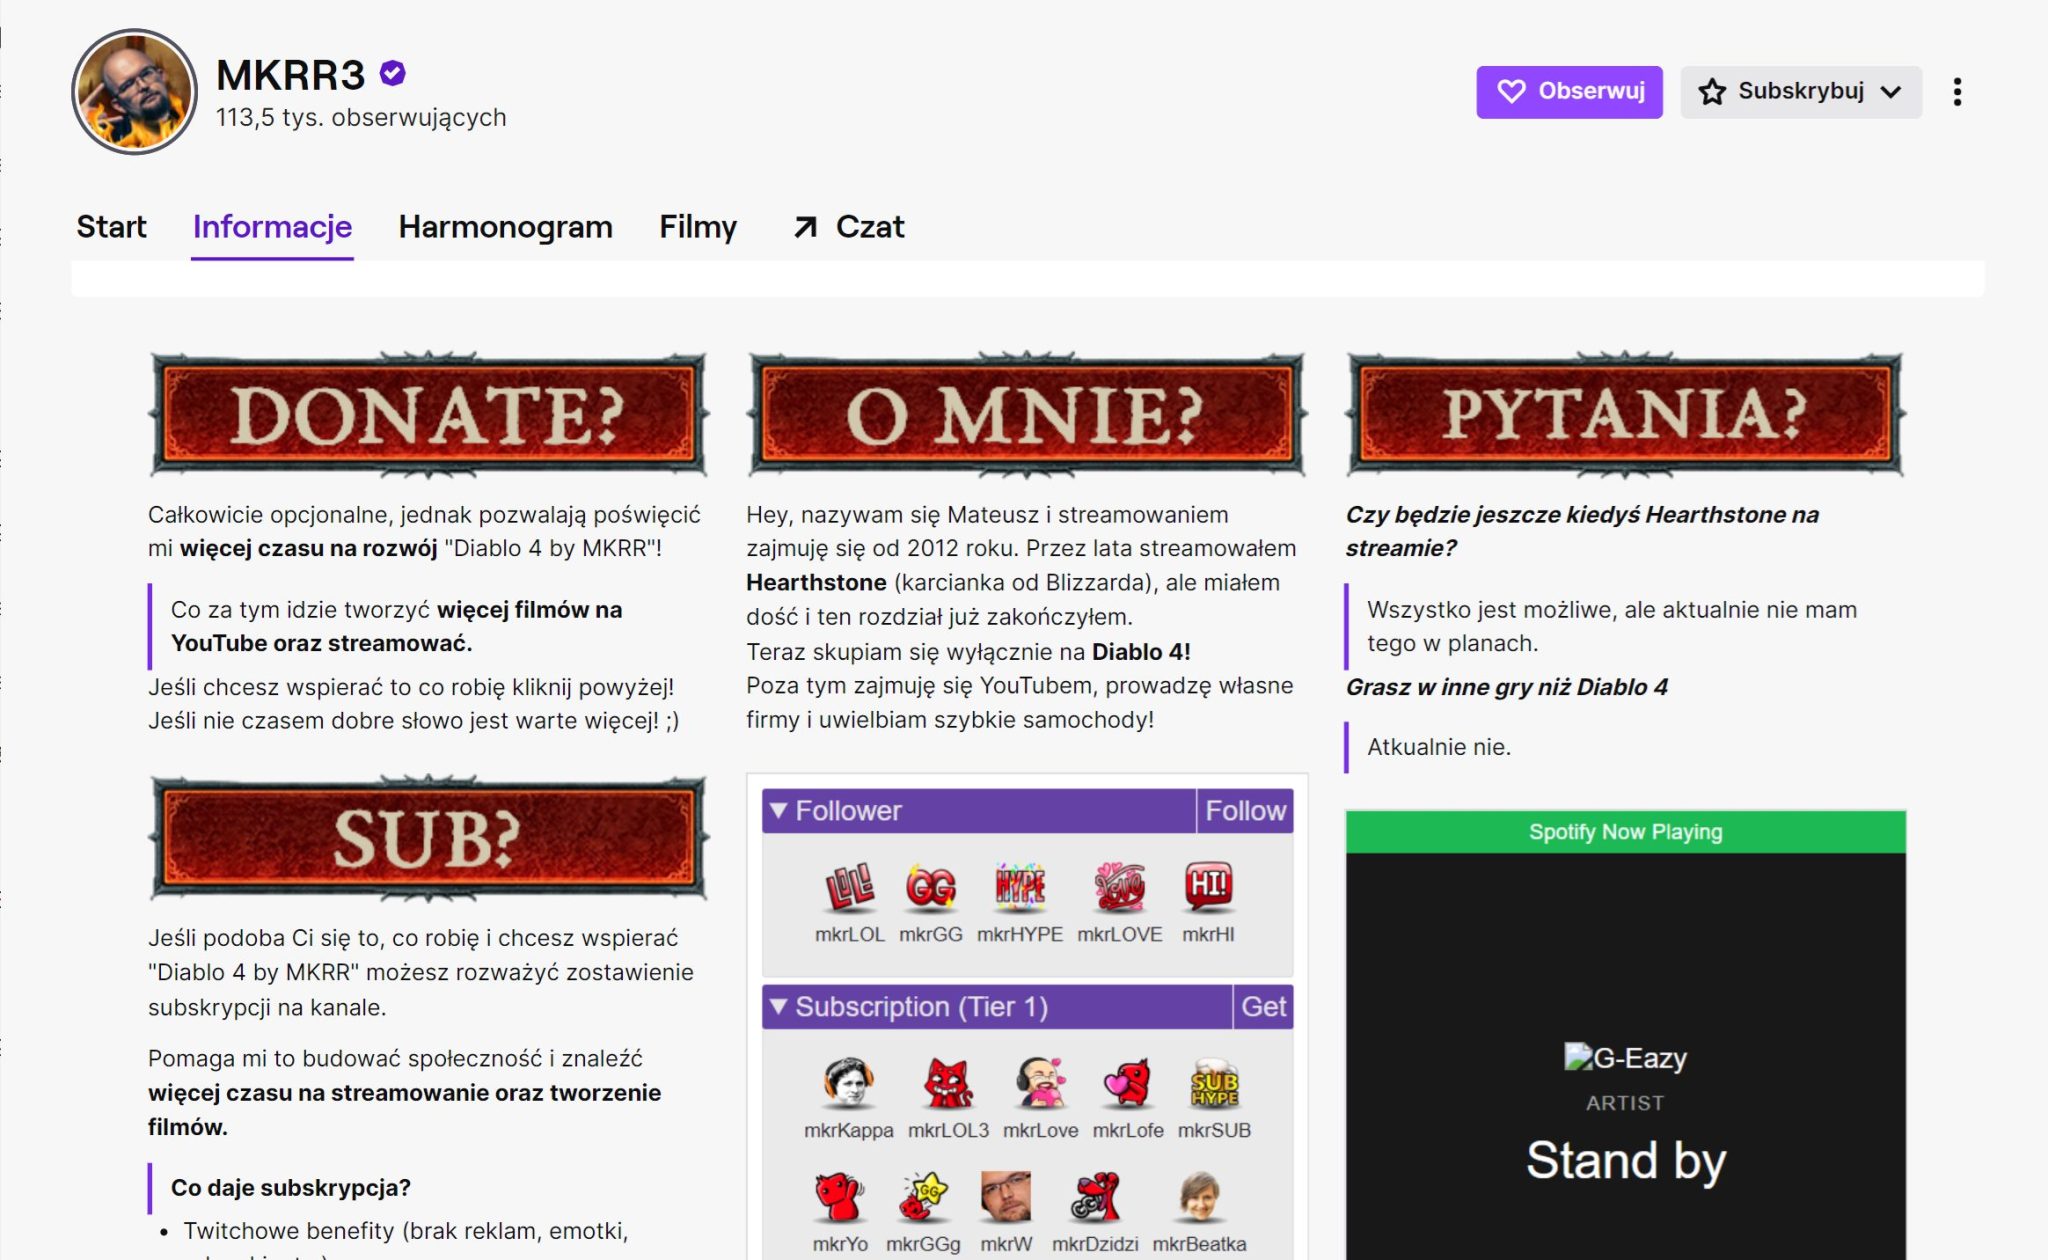Click the 'Atkualnie nie.' answer text
Screen dimensions: 2048x1260
coord(1439,747)
